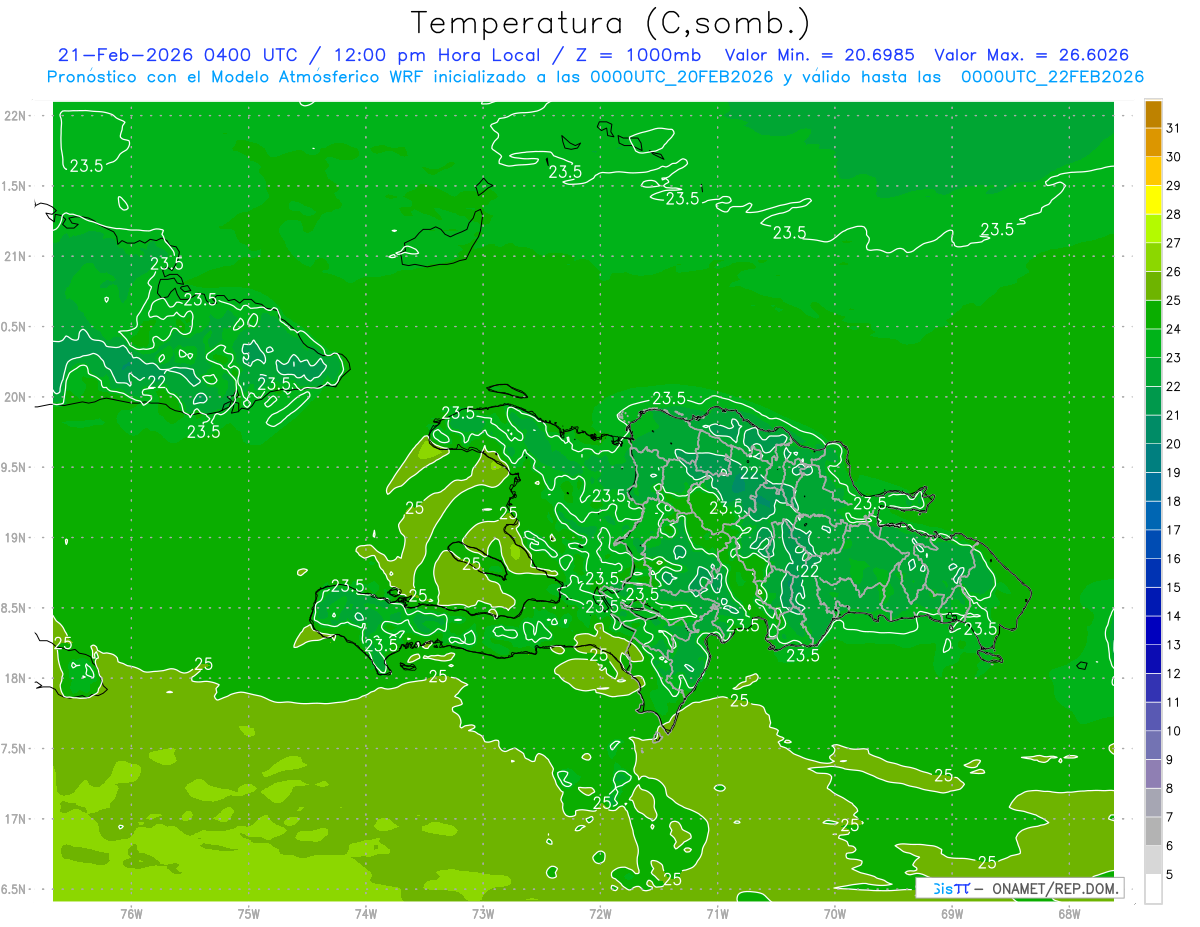Click the '5' label on the color scale
Screen dimensions: 1200x927
1170,875
